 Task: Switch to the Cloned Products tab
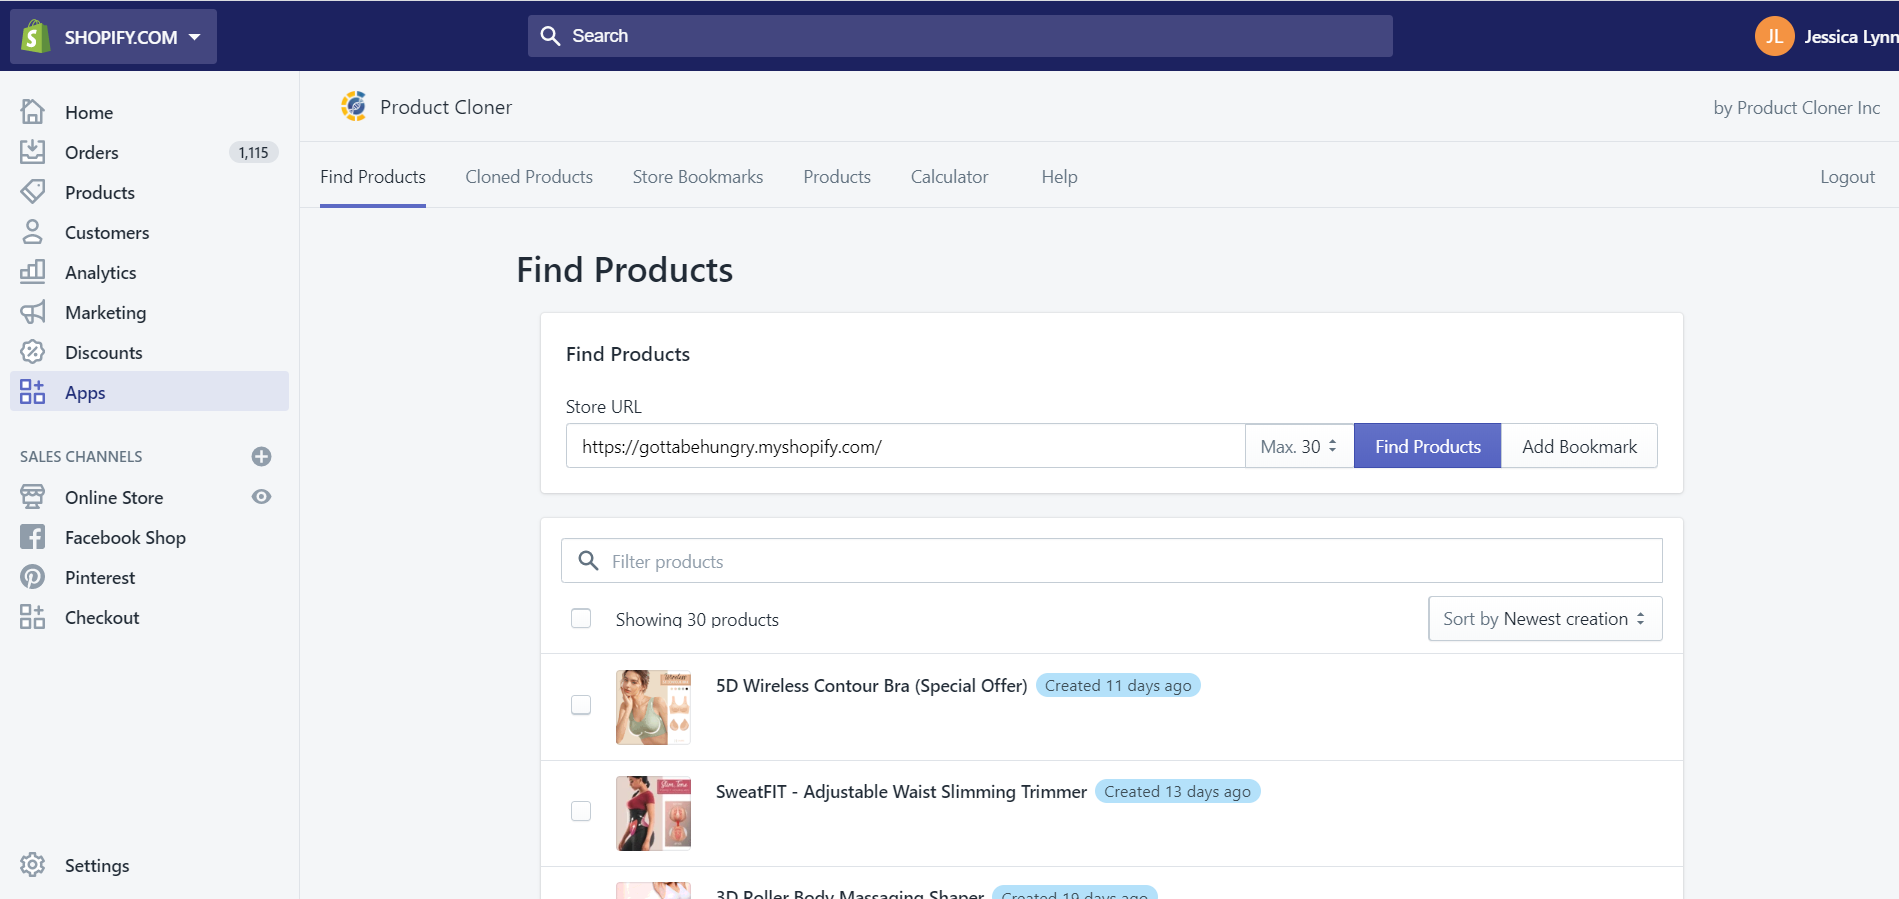tap(529, 177)
